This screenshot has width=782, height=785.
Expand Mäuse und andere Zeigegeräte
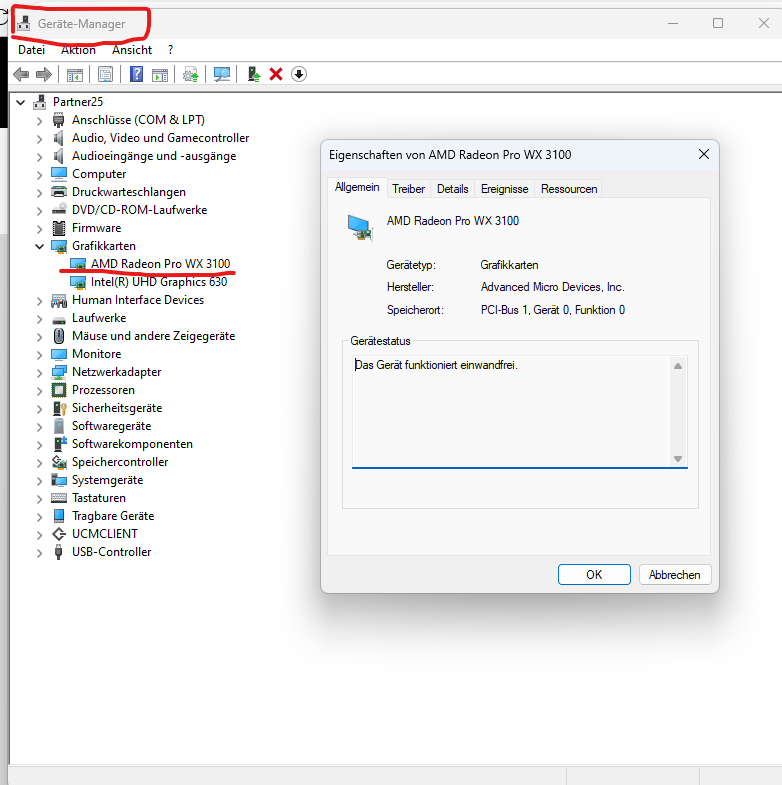tap(40, 336)
